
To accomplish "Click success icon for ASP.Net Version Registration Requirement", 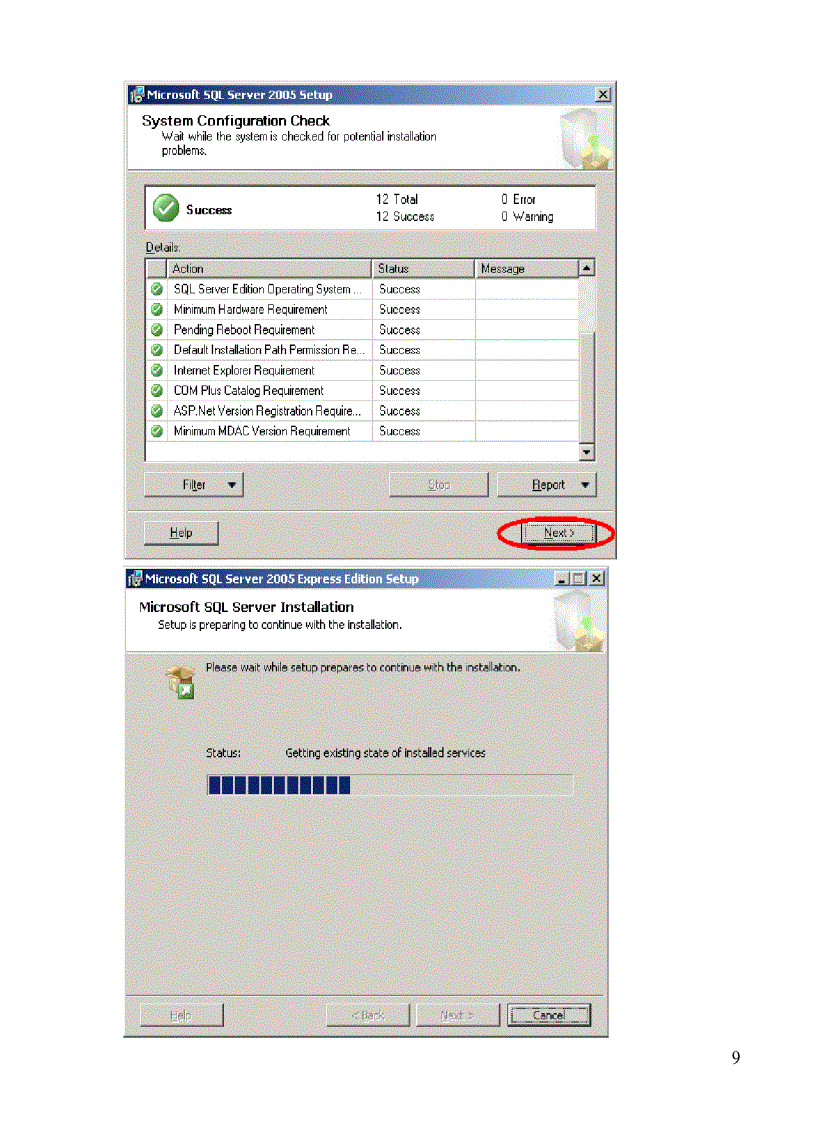I will pos(156,410).
